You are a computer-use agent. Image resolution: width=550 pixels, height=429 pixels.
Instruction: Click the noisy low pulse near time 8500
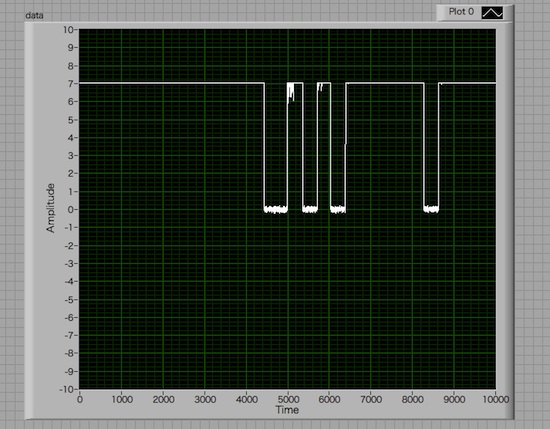(x=431, y=209)
